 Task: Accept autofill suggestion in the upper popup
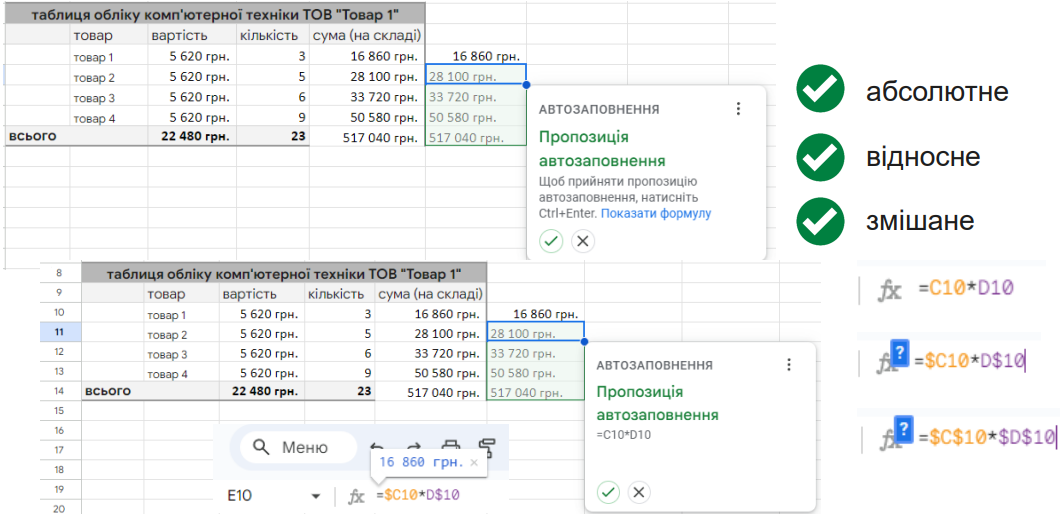tap(551, 241)
